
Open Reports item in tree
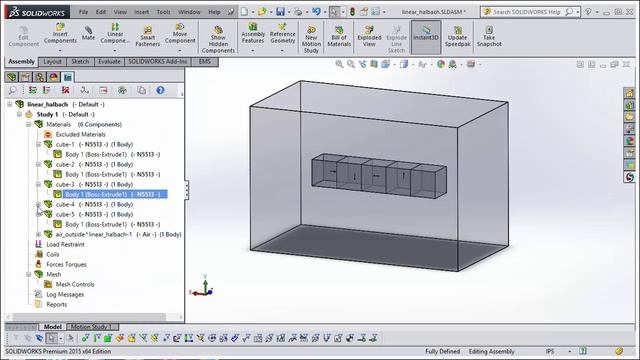[x=56, y=304]
